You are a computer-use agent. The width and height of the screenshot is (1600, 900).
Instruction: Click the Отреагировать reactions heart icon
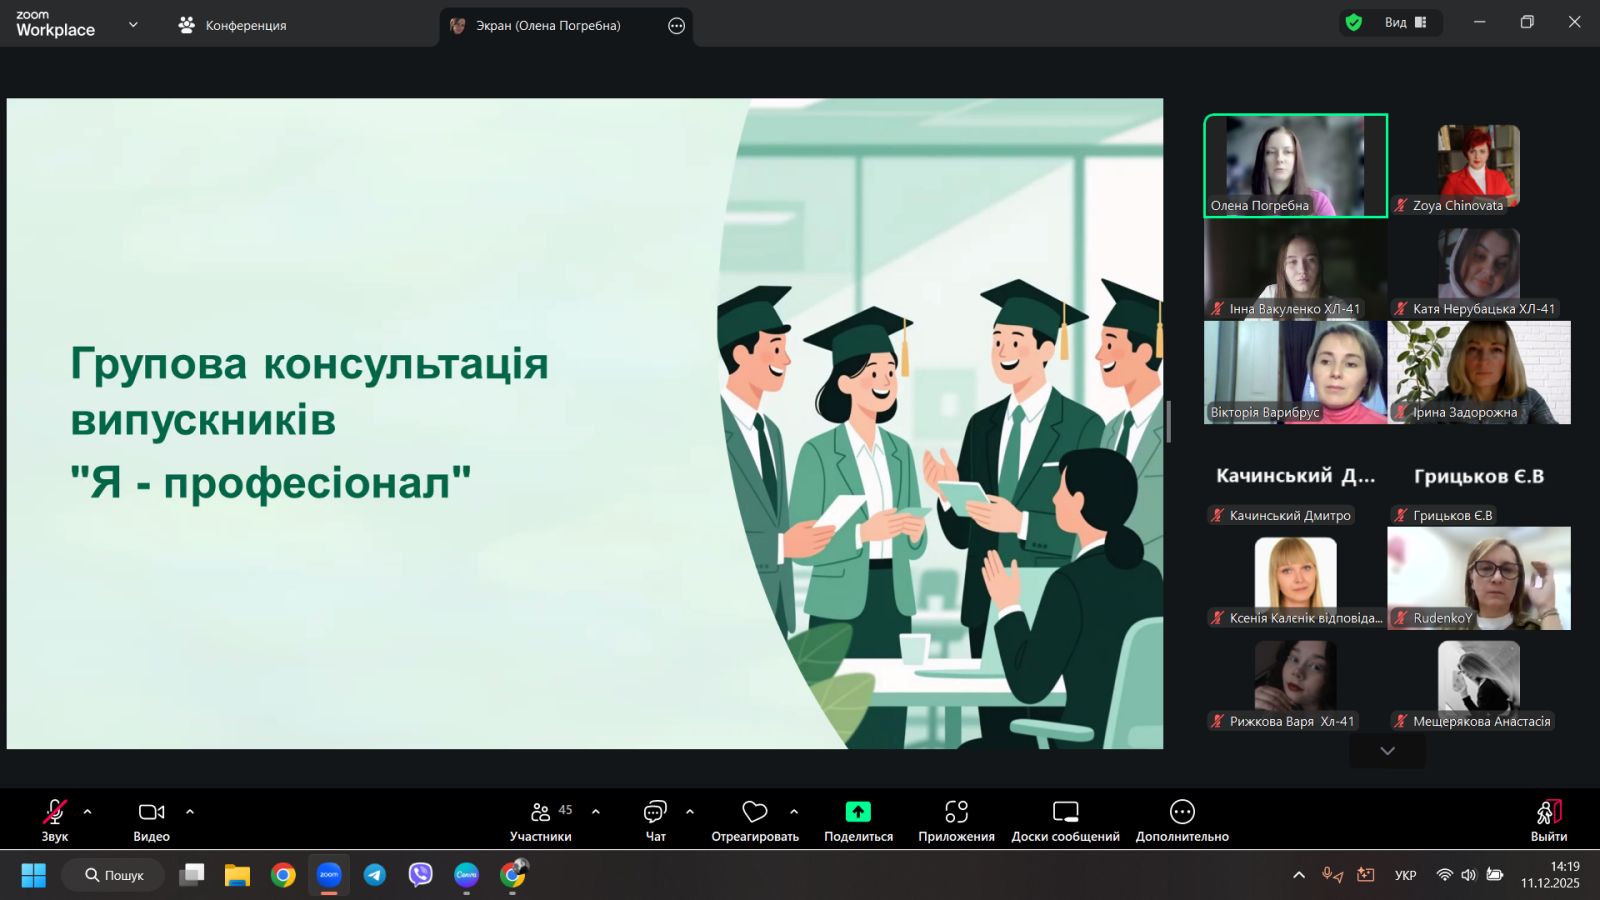pyautogui.click(x=755, y=812)
